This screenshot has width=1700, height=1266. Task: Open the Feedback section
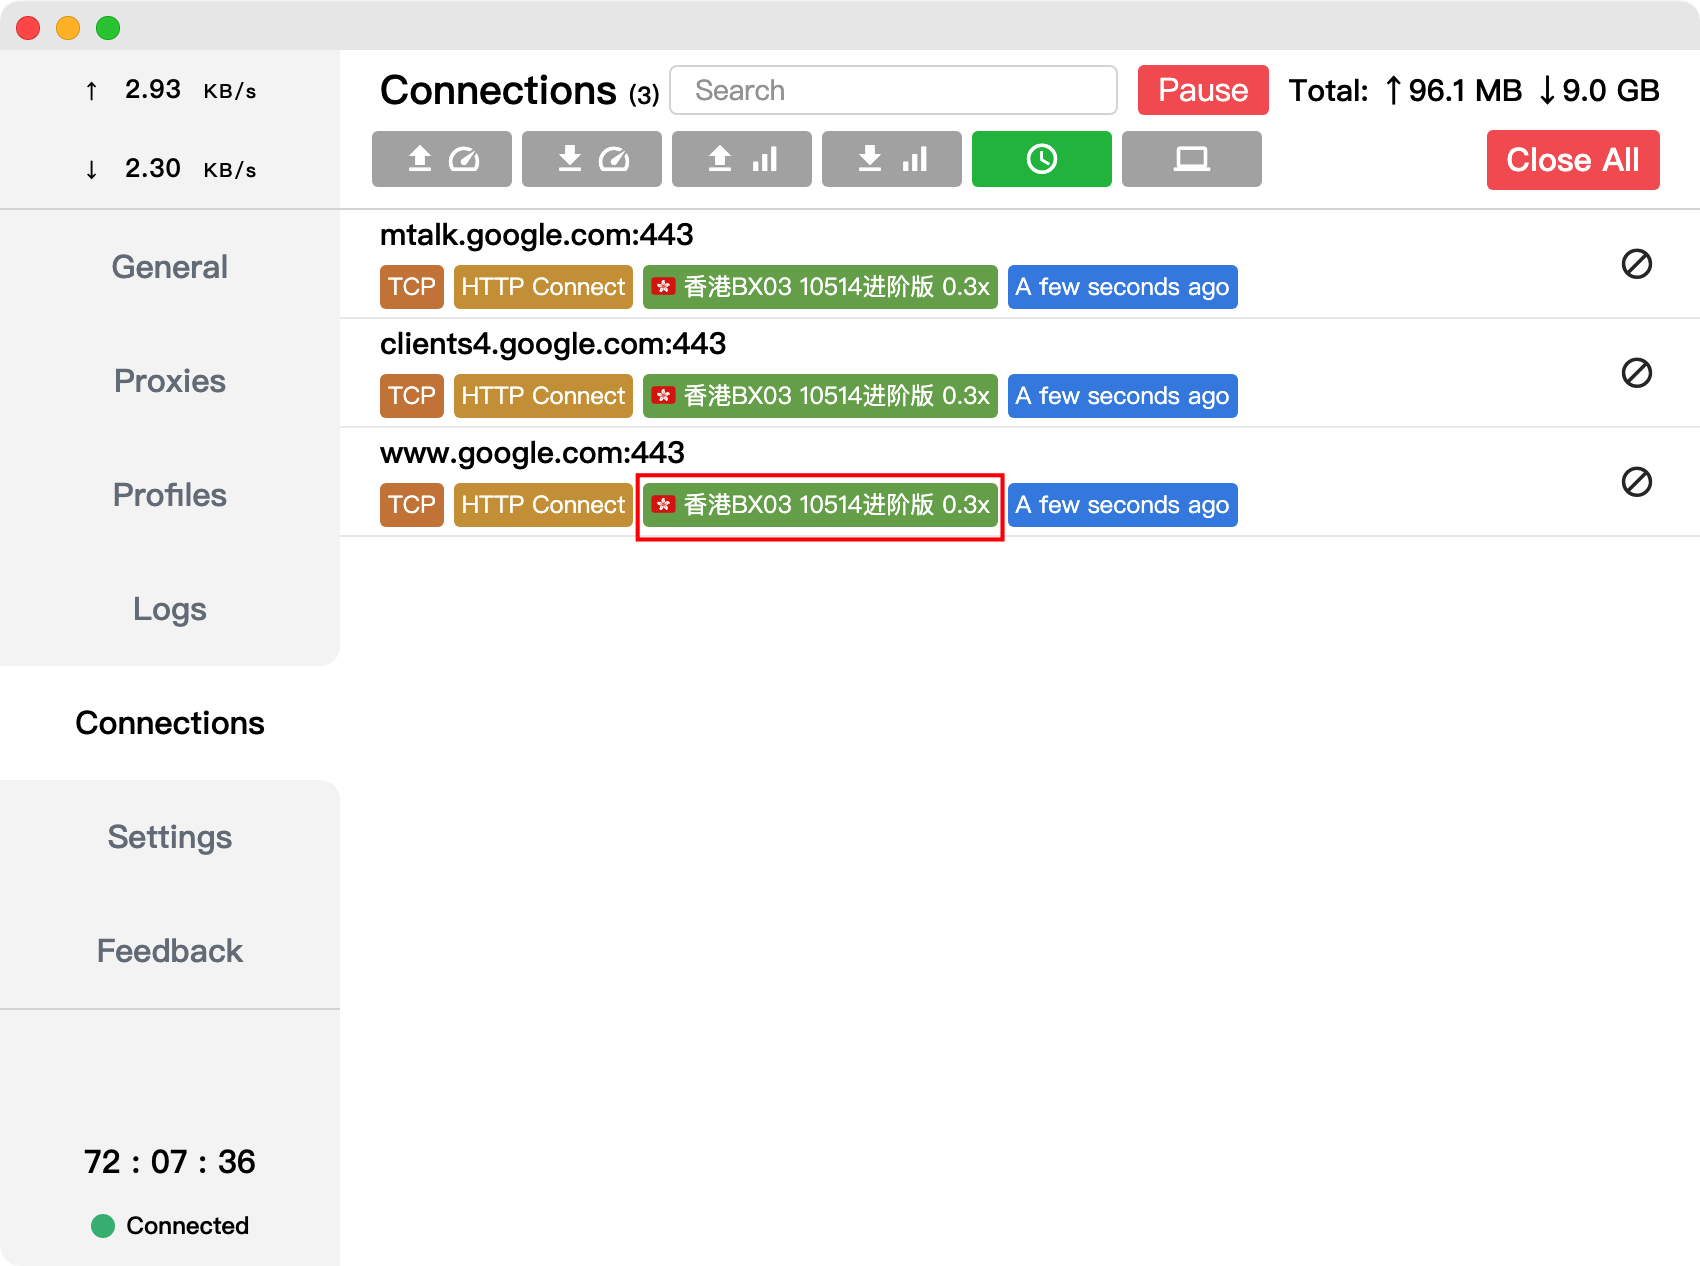pos(170,951)
